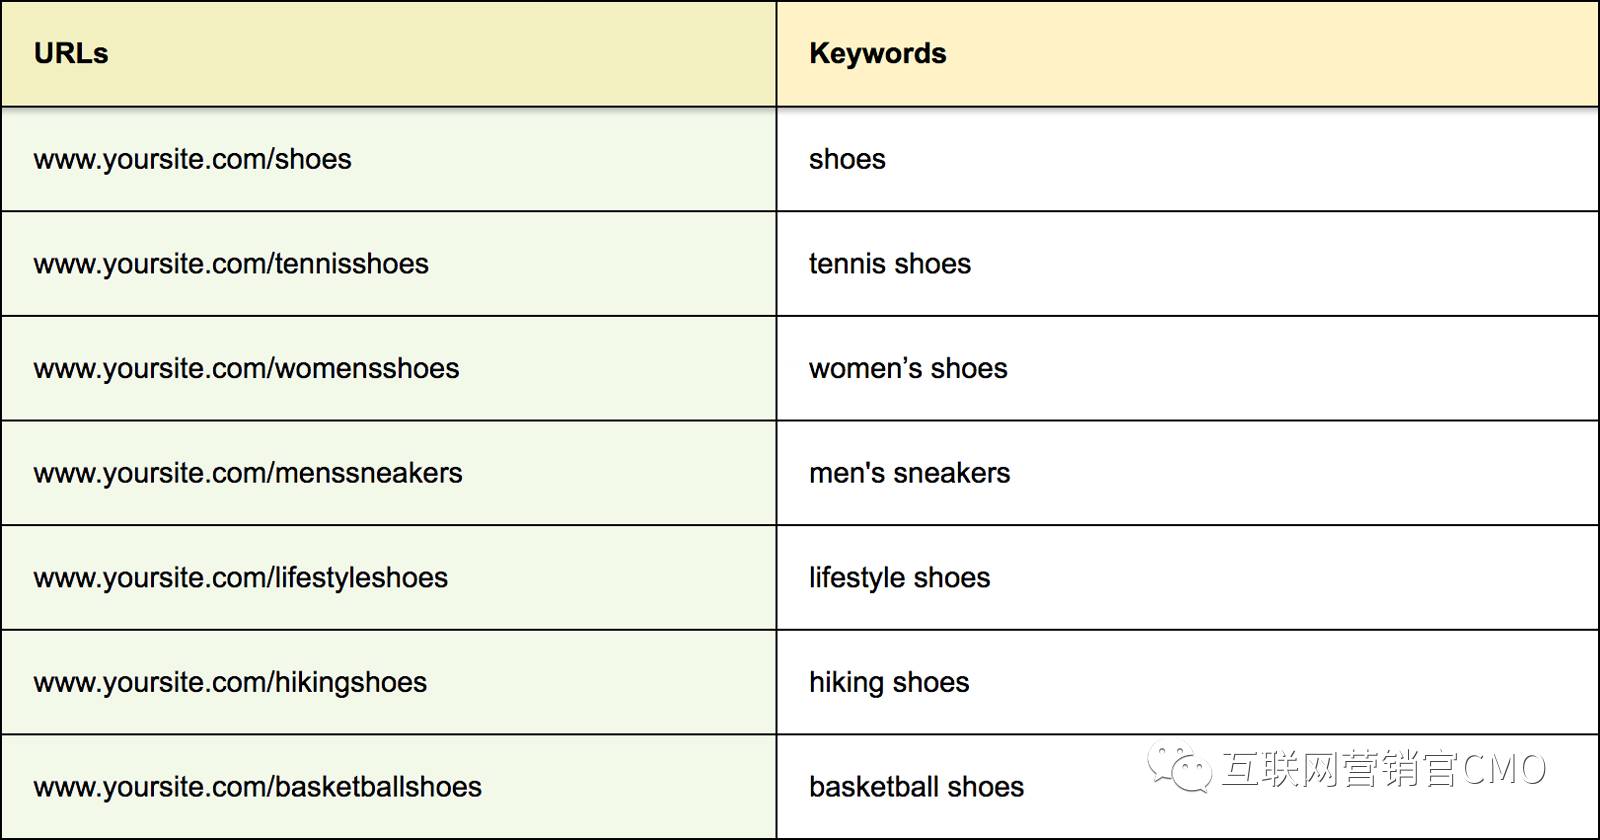Click the 互联网营销官CMO watermark text
The width and height of the screenshot is (1600, 840).
click(1384, 769)
